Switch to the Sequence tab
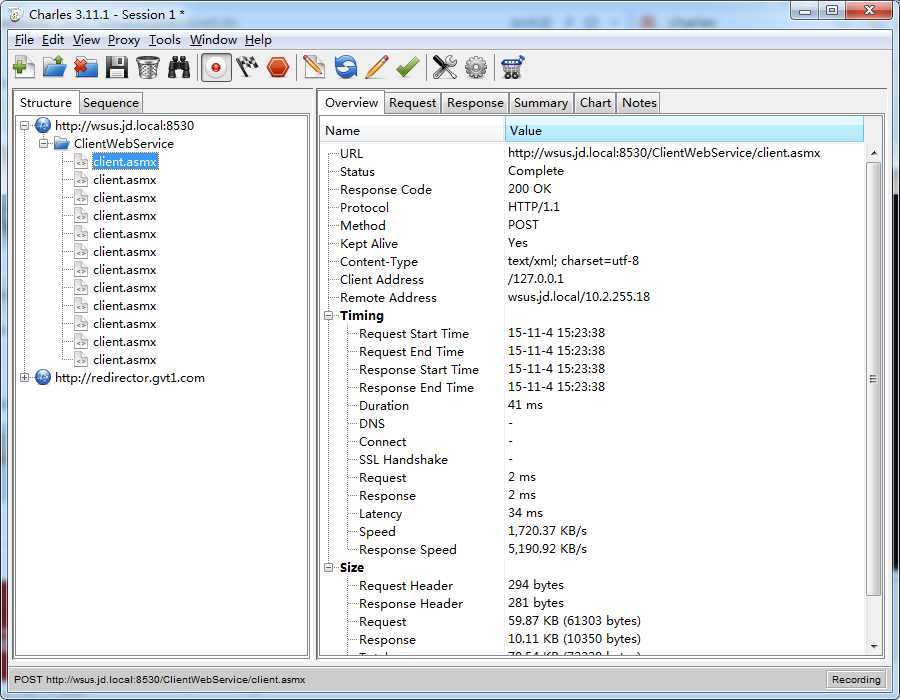The image size is (900, 700). [x=111, y=103]
